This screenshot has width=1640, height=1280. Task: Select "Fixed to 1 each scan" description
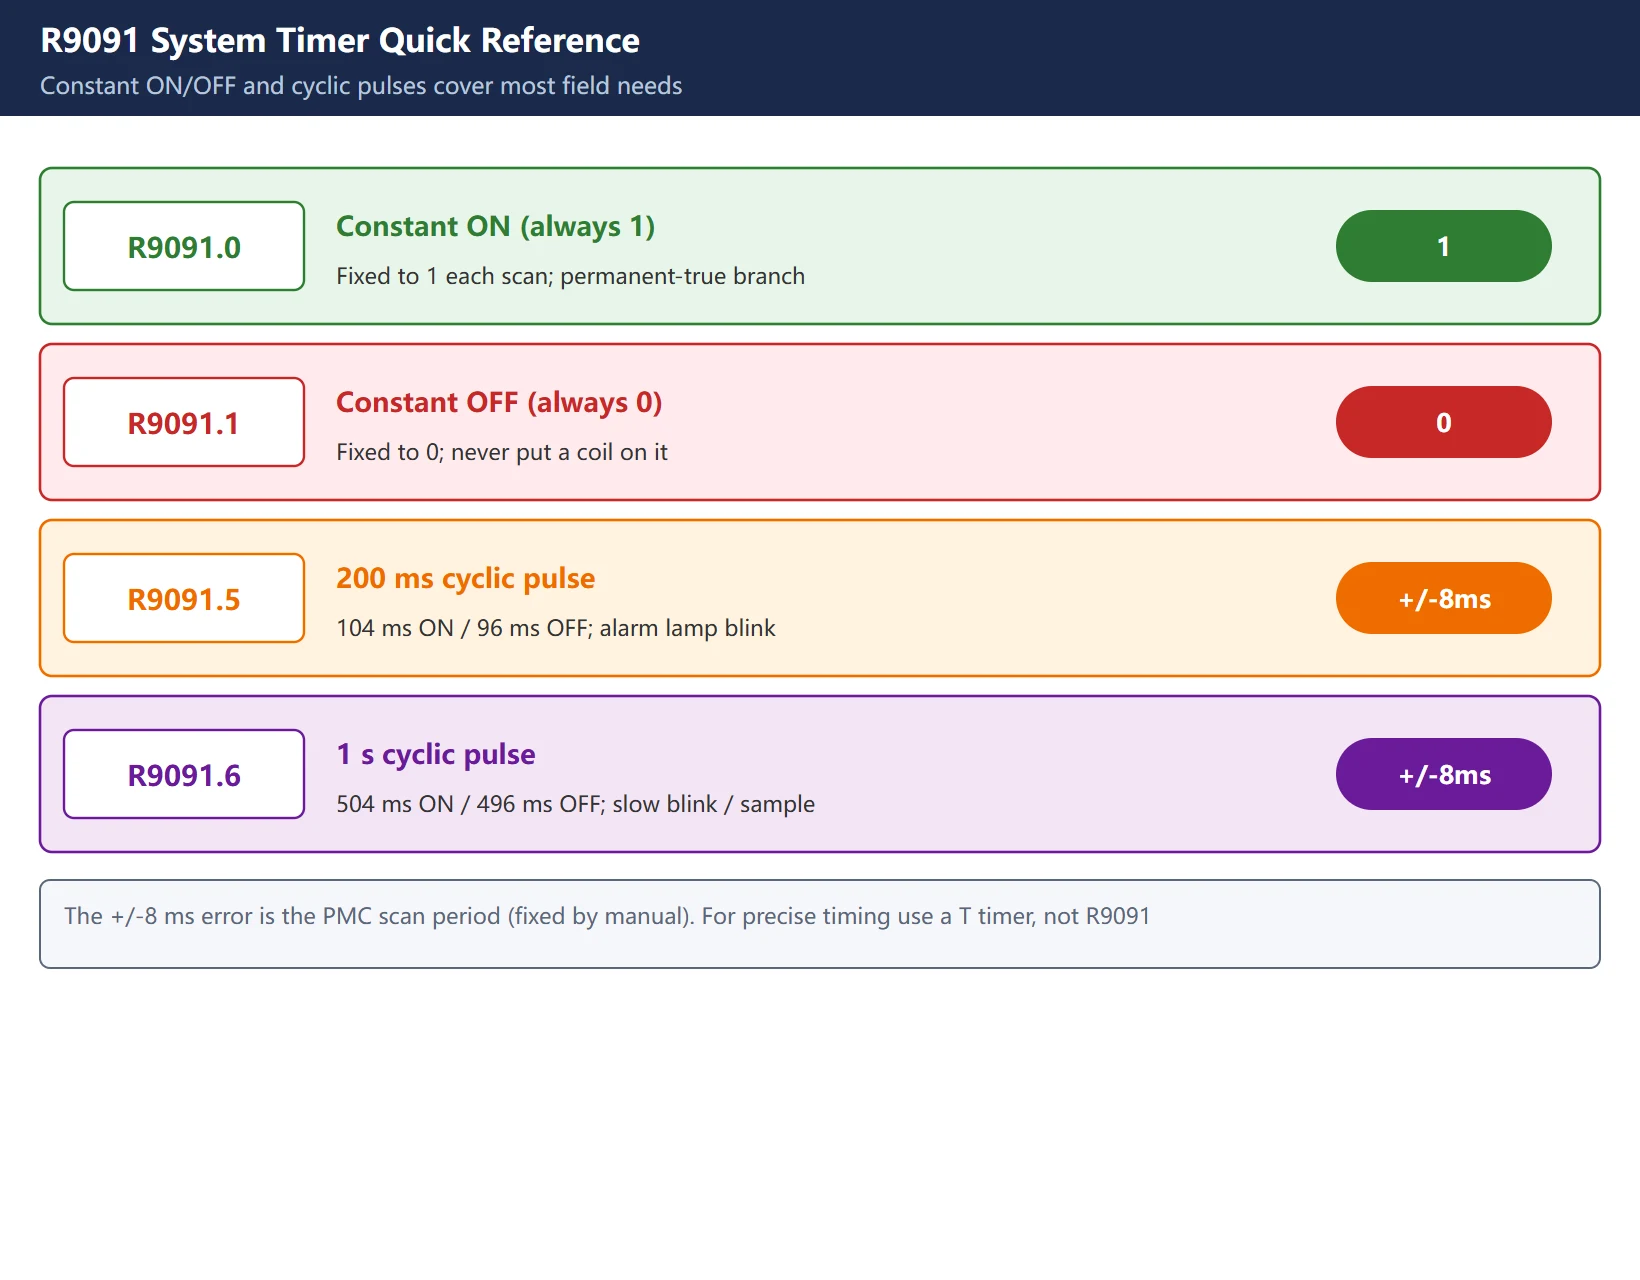pyautogui.click(x=570, y=276)
